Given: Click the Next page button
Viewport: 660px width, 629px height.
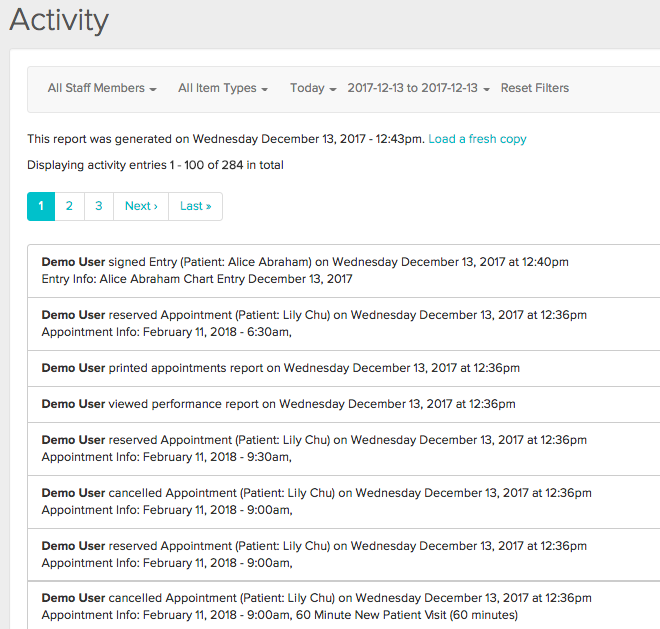Looking at the screenshot, I should point(141,206).
